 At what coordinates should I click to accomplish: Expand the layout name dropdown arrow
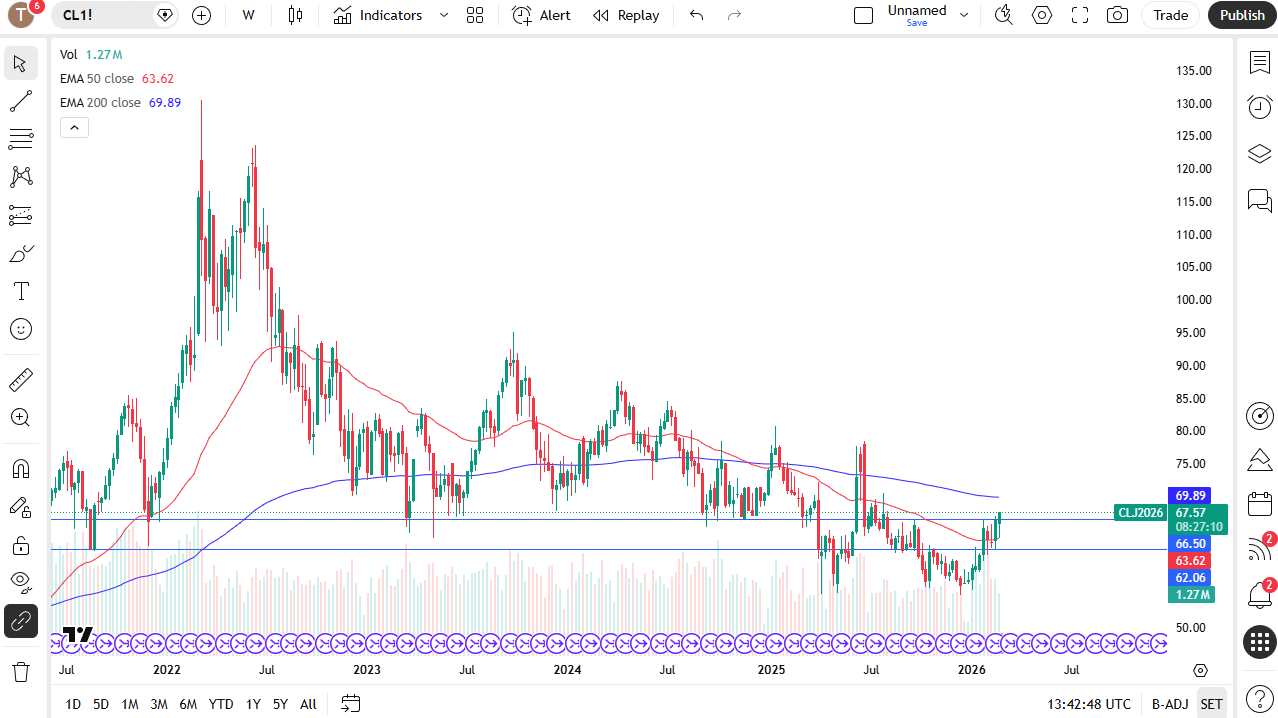(x=964, y=15)
